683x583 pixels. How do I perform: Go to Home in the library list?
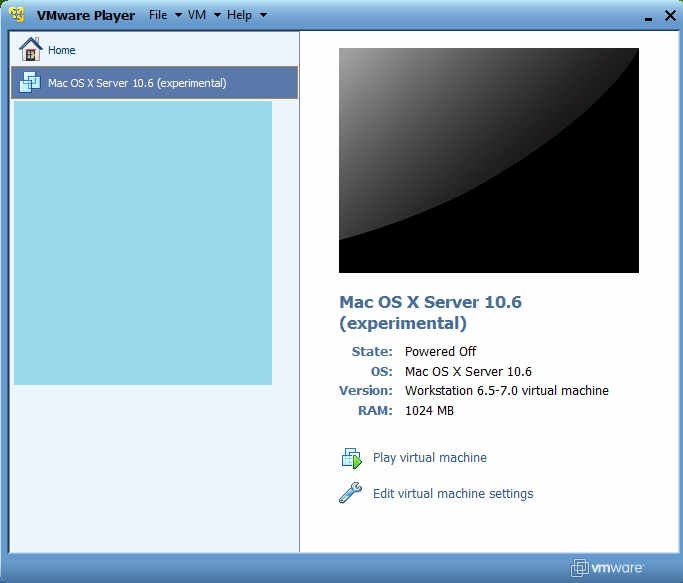point(155,49)
